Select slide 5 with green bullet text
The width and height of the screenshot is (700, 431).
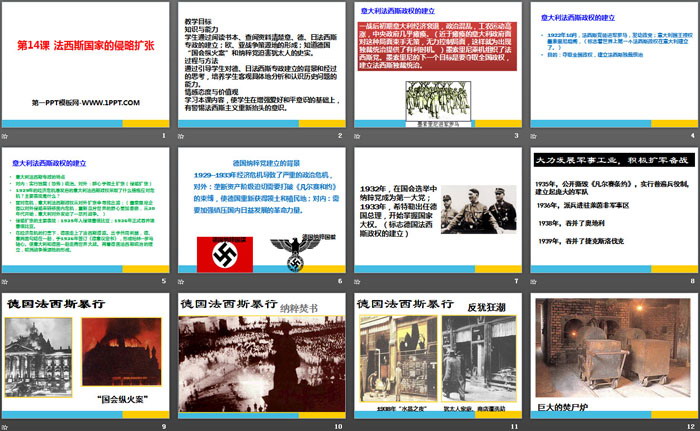click(85, 210)
